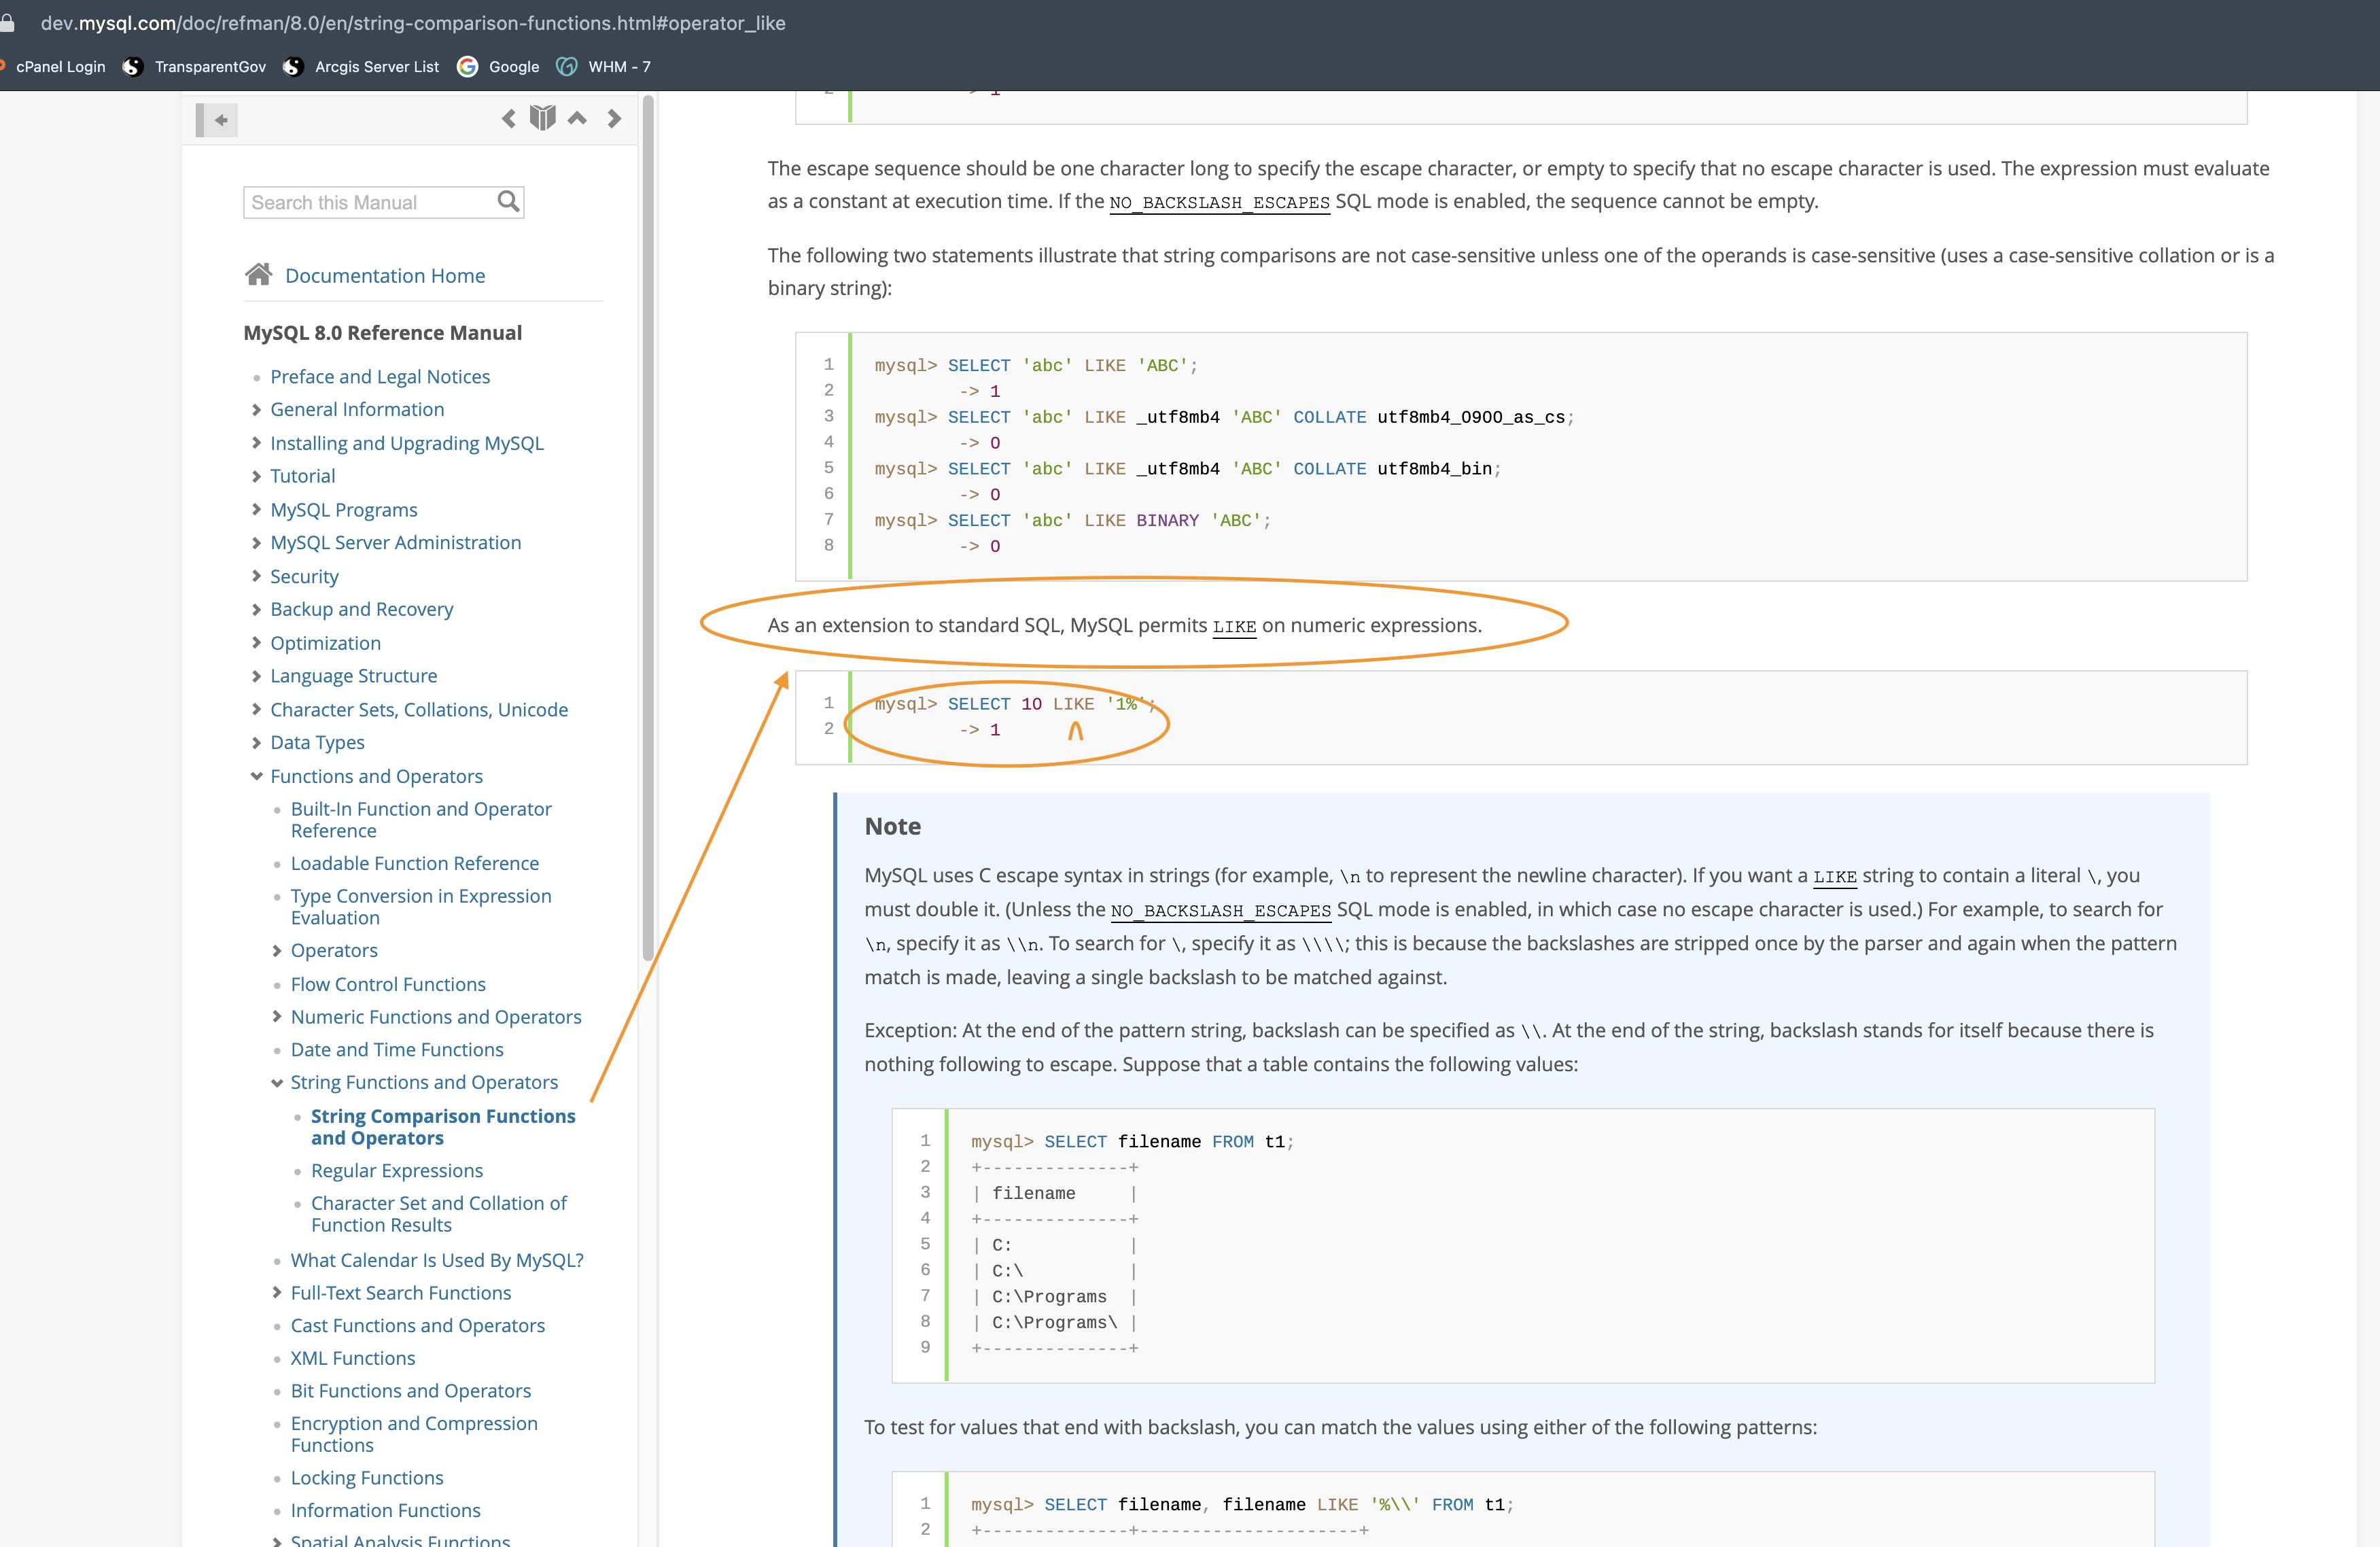
Task: Select the Full-Text Search Functions item
Action: pos(401,1292)
